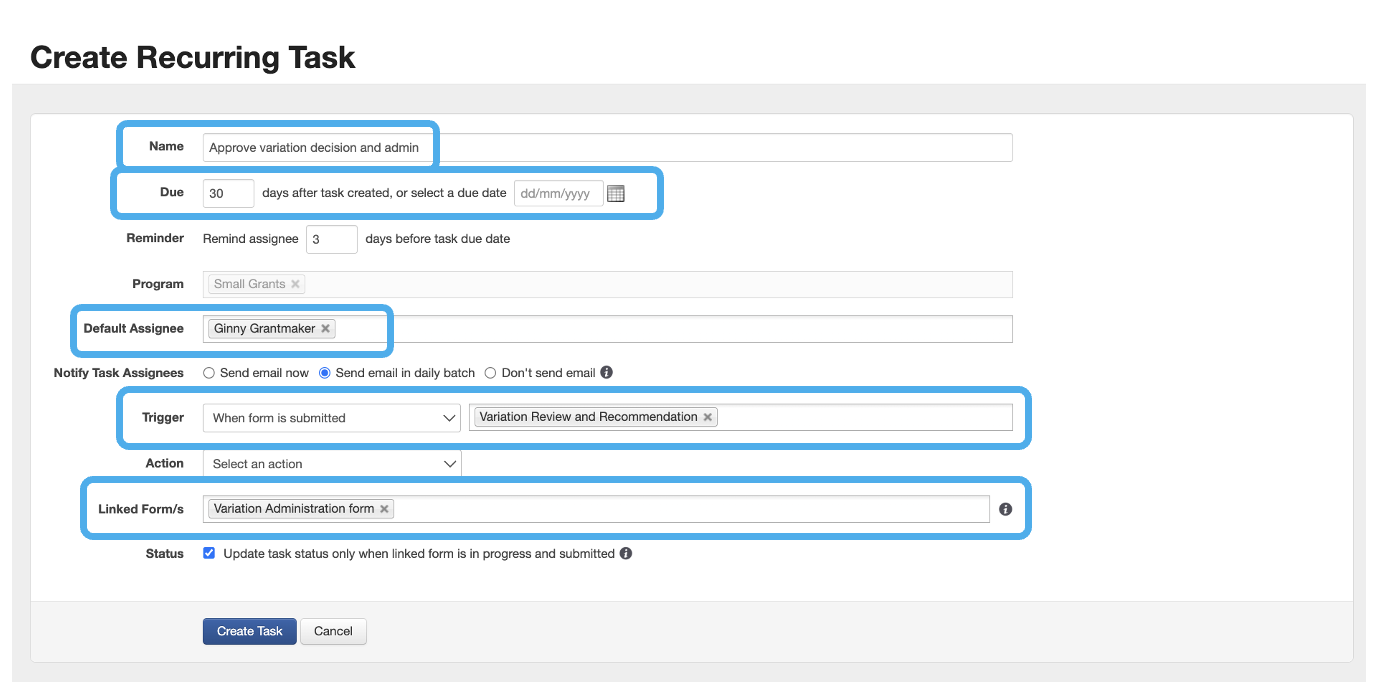
Task: Click the Create Task button
Action: click(249, 631)
